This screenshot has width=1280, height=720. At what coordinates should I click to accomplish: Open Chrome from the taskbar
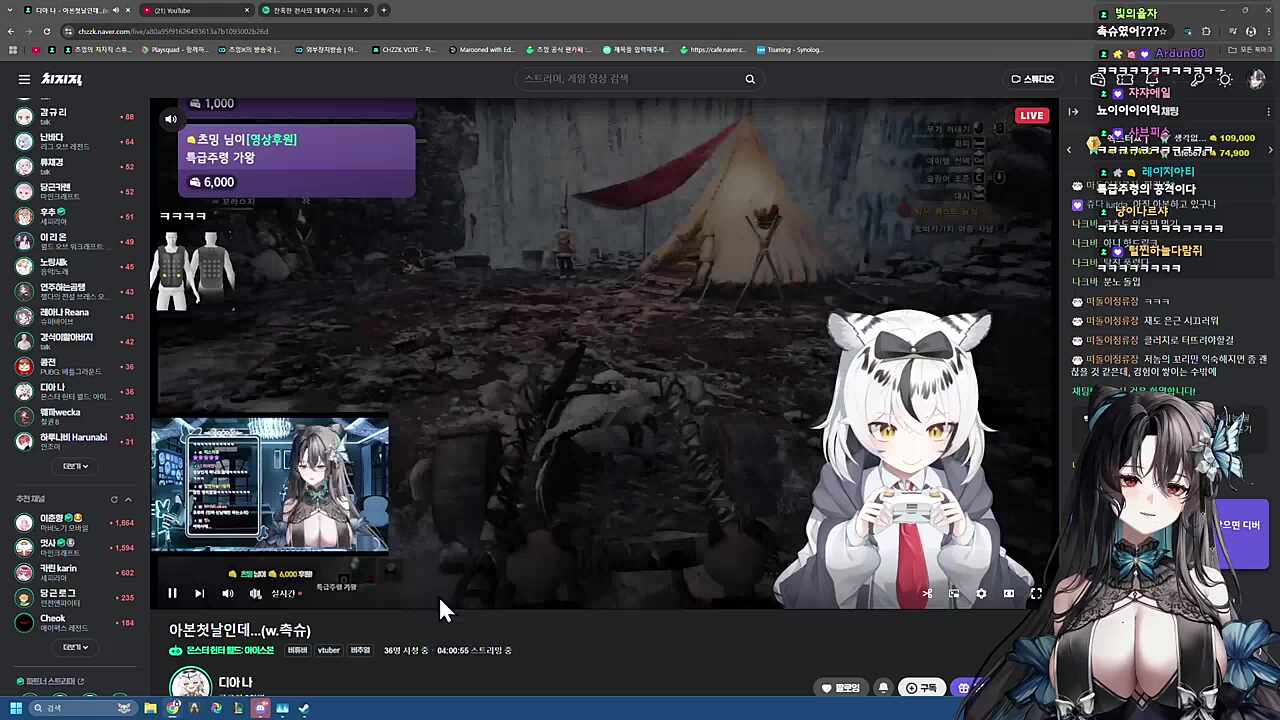click(x=173, y=708)
